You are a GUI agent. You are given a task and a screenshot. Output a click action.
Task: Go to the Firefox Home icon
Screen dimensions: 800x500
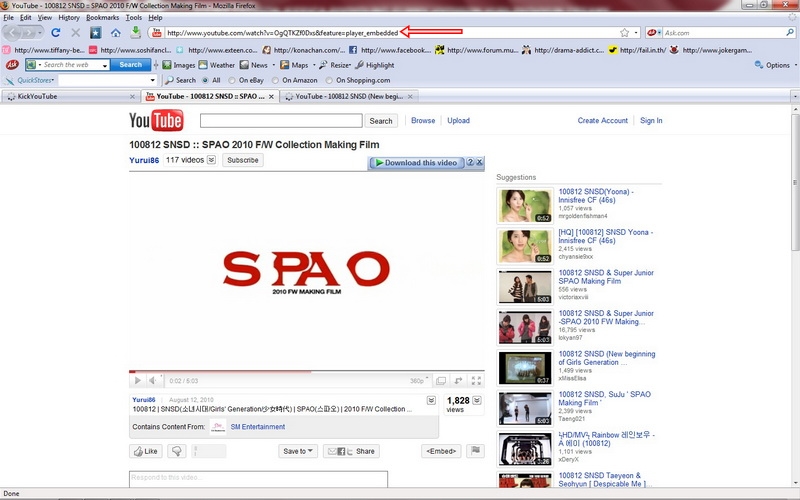116,33
